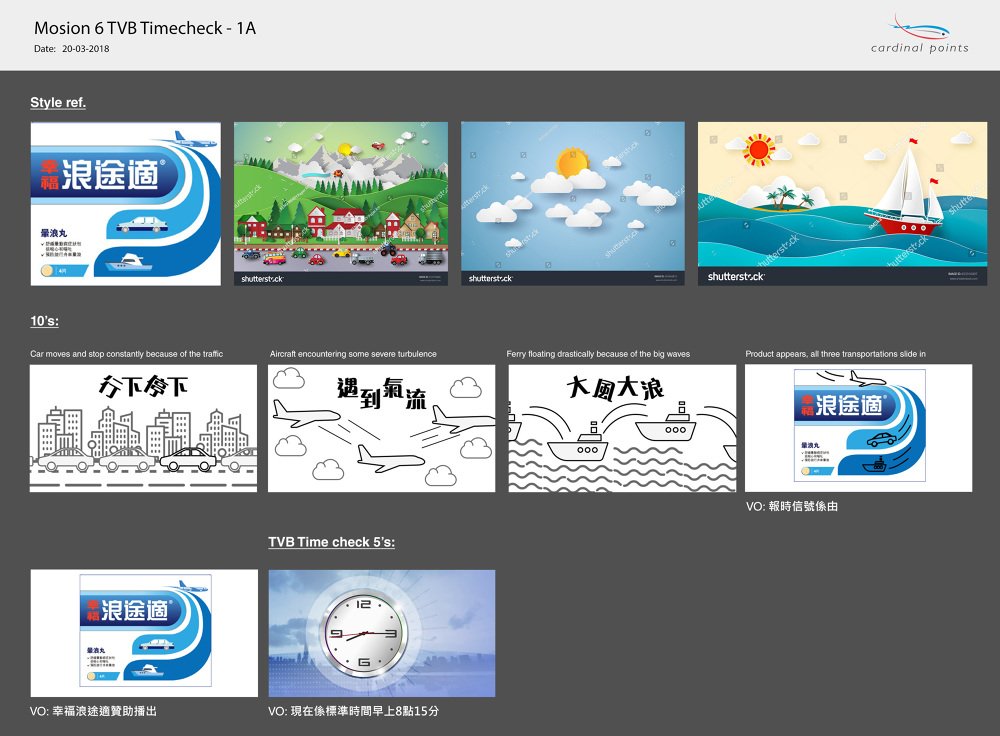Click the caption about car moving in traffic
This screenshot has height=736, width=1000.
click(127, 354)
